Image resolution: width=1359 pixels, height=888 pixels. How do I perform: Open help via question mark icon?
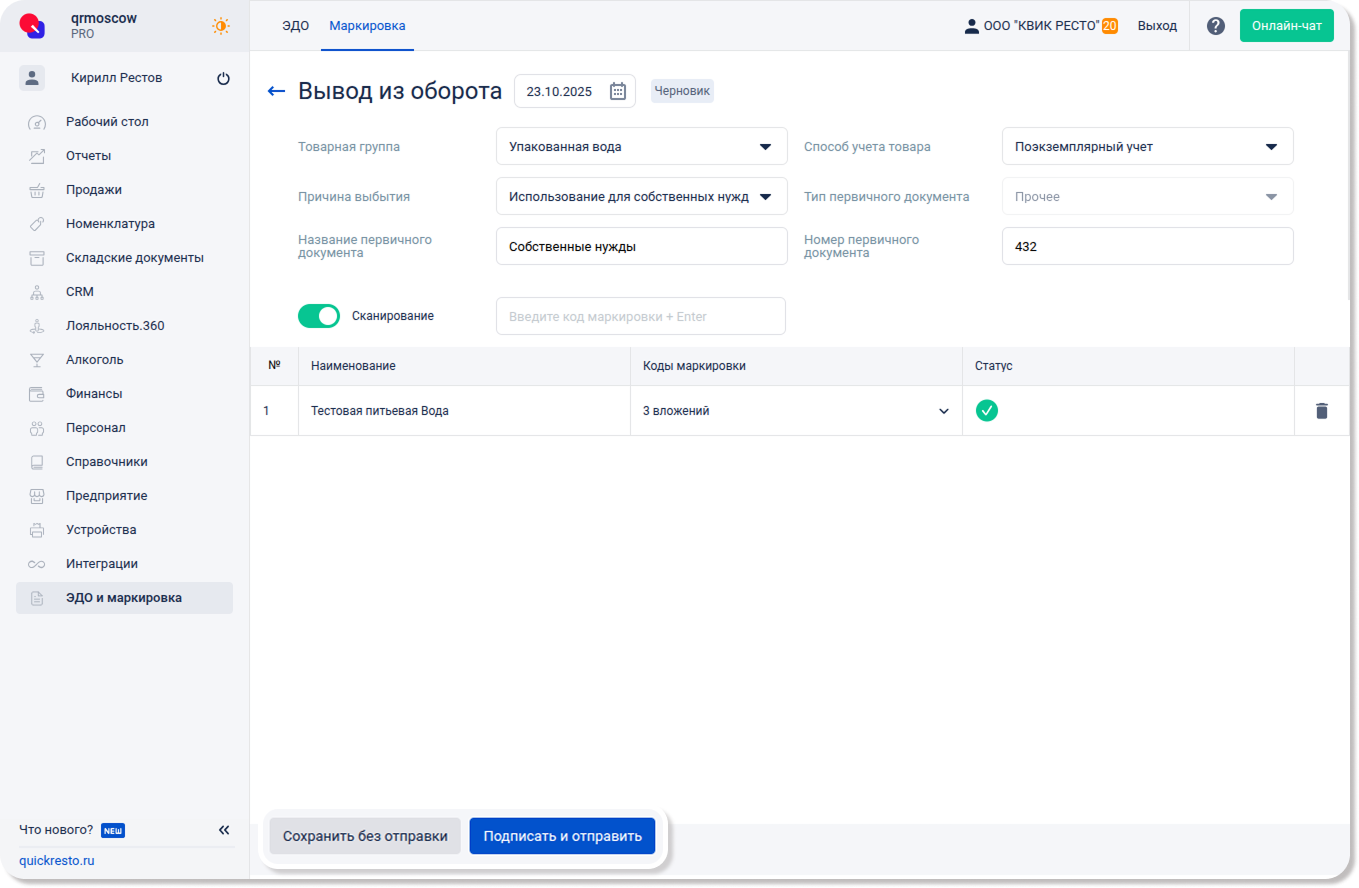[1215, 26]
